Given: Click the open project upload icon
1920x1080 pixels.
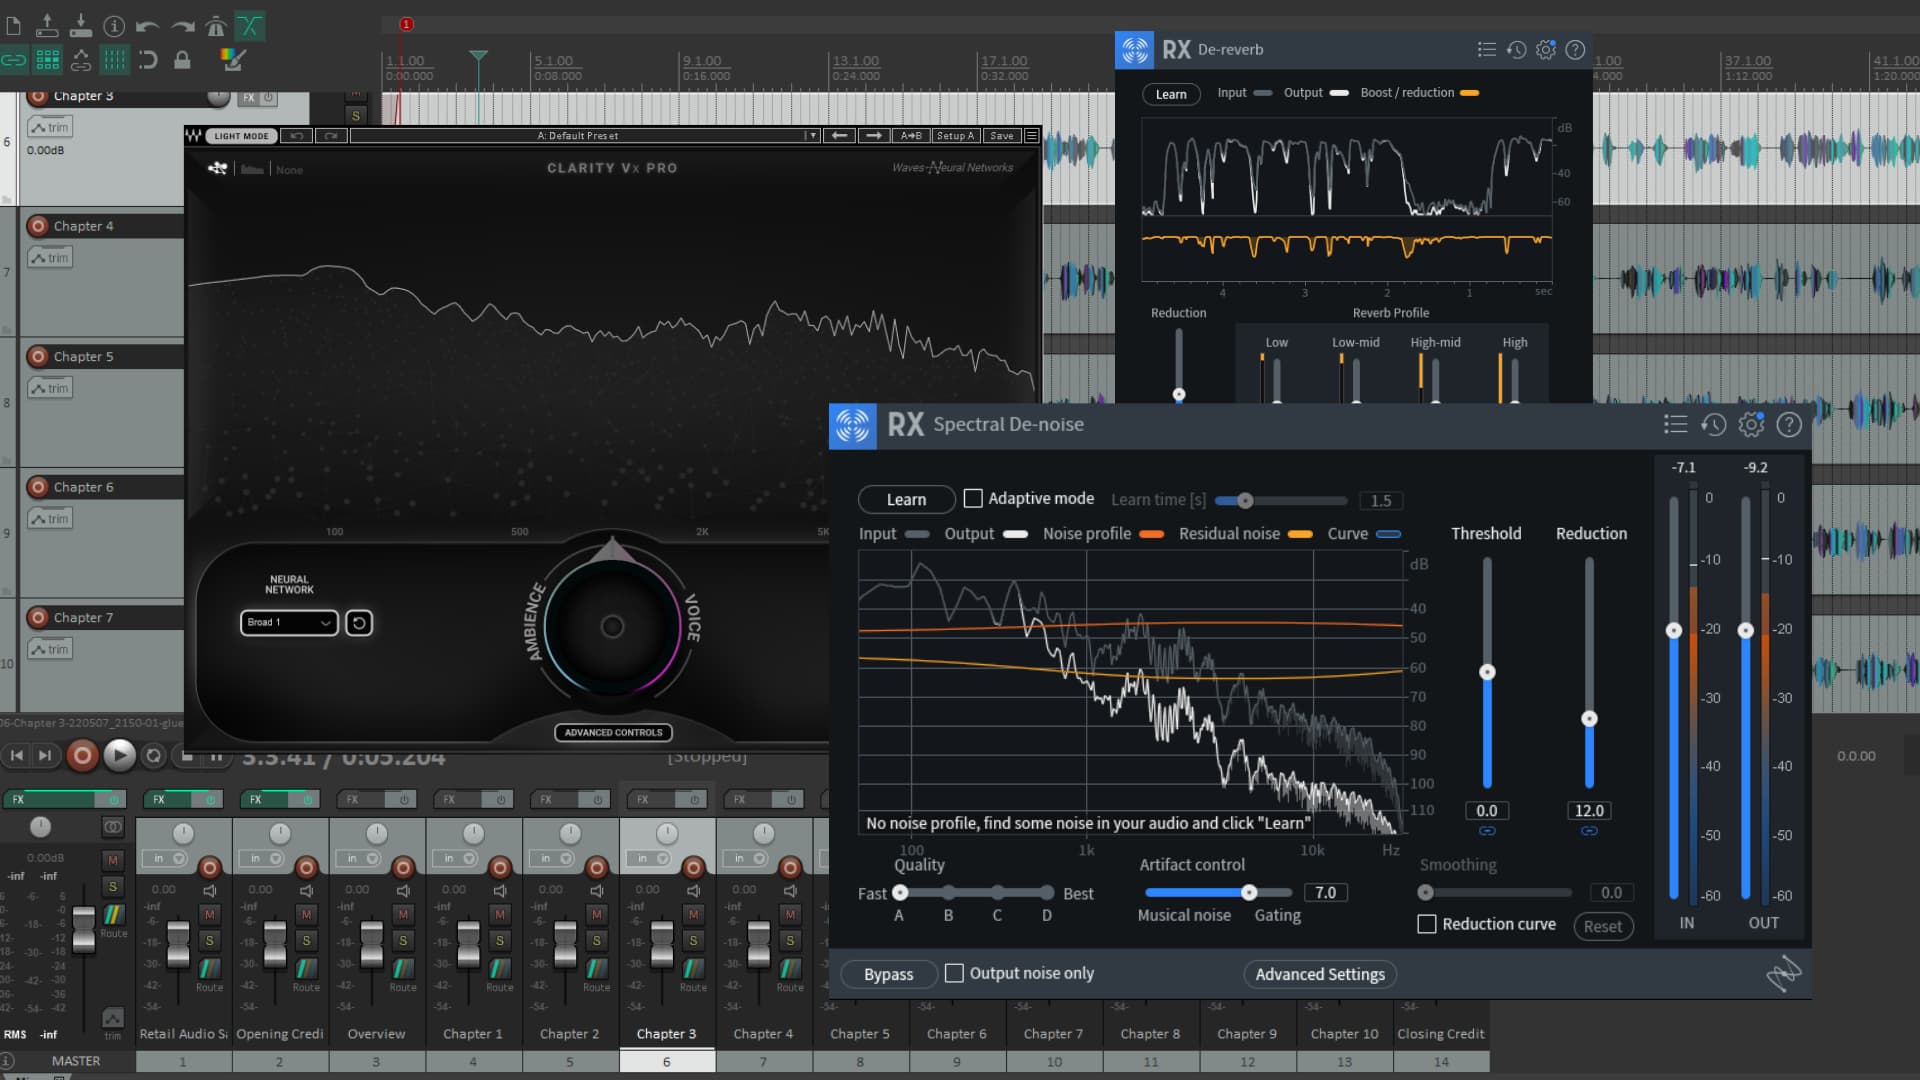Looking at the screenshot, I should (x=47, y=26).
